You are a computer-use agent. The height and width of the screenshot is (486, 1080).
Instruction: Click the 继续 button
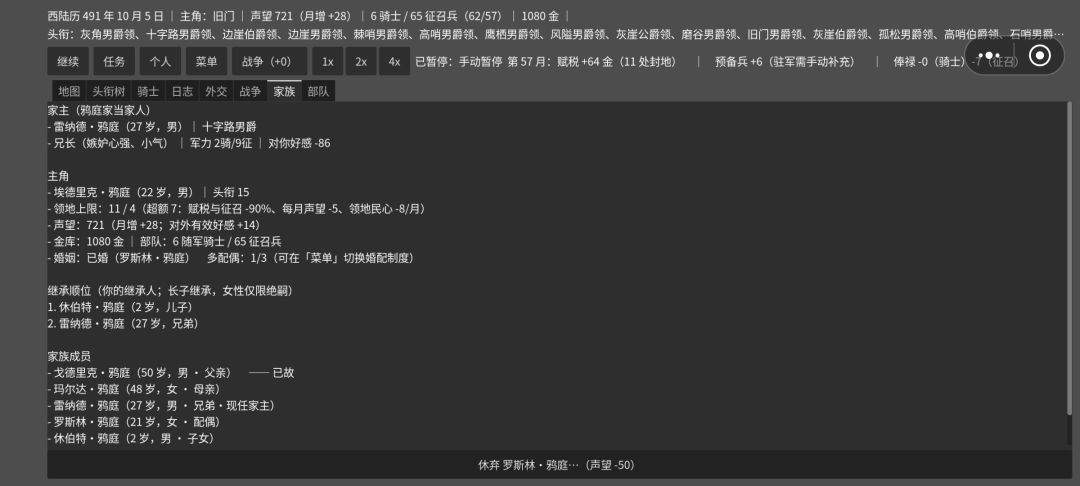point(68,61)
